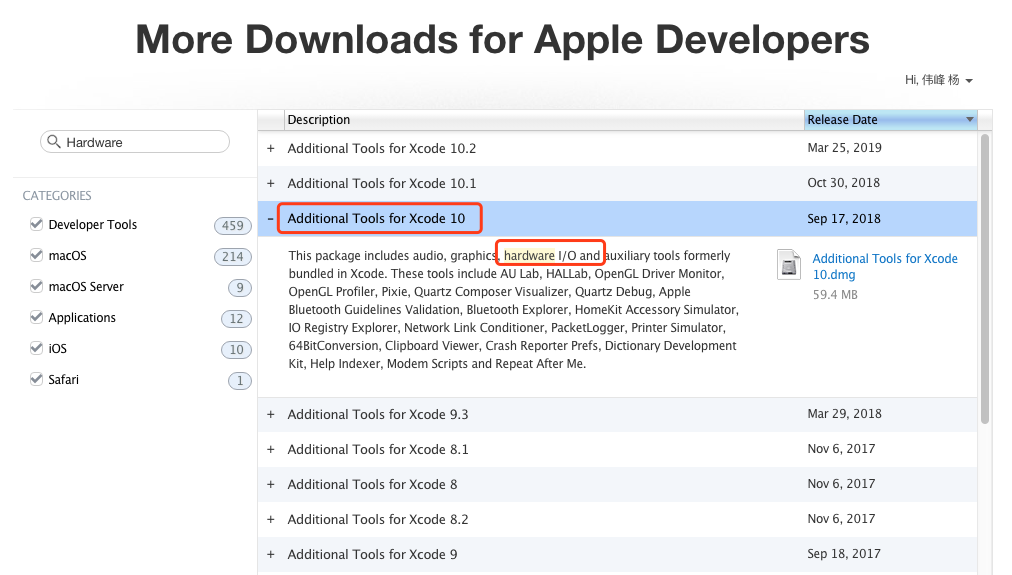Screen dimensions: 1012x575
Task: Uncheck the iOS category
Action: pos(36,348)
